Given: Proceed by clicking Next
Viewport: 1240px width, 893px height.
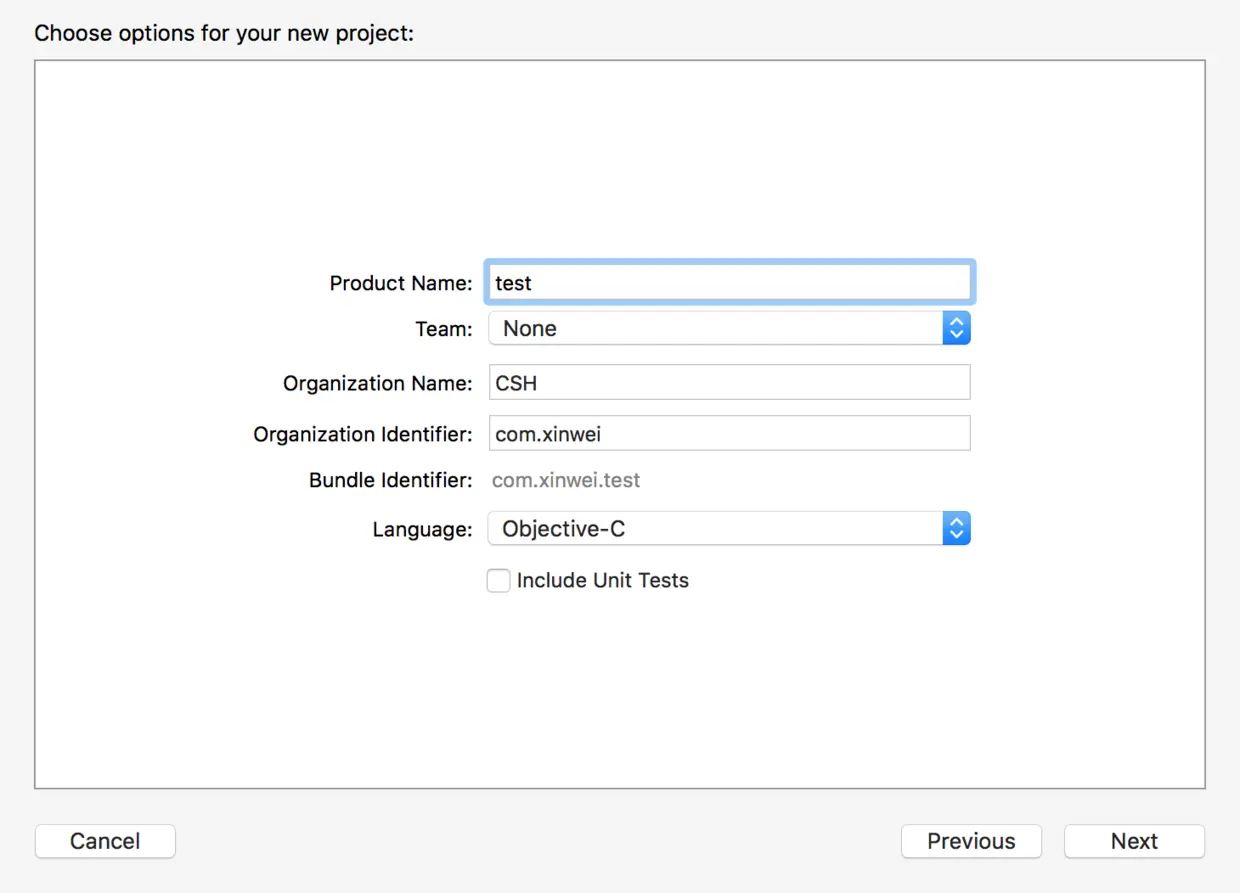Looking at the screenshot, I should coord(1134,841).
